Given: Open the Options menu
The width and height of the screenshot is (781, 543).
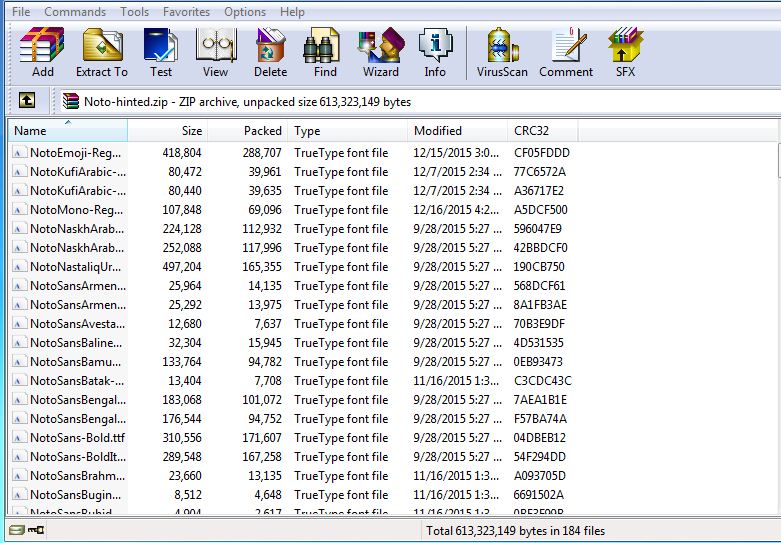Looking at the screenshot, I should (245, 12).
